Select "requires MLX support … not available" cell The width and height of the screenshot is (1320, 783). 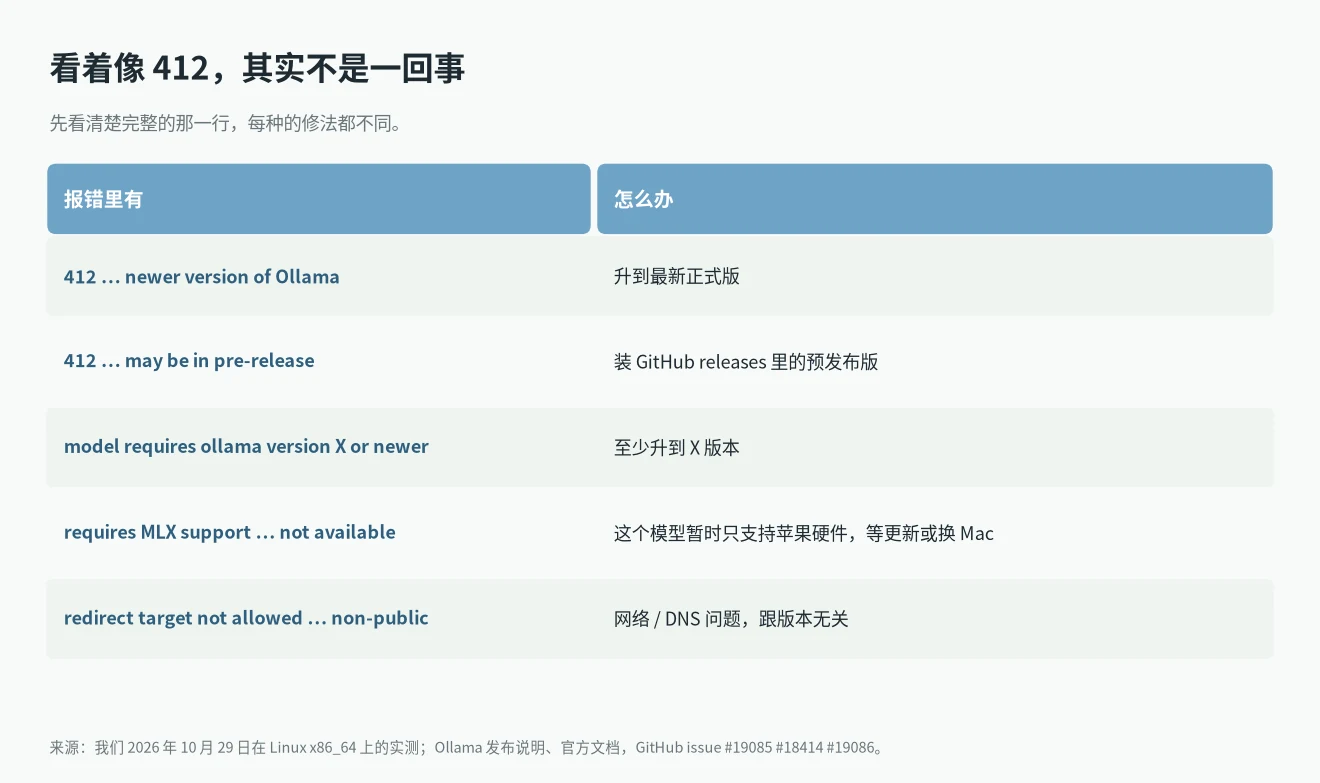coord(229,533)
